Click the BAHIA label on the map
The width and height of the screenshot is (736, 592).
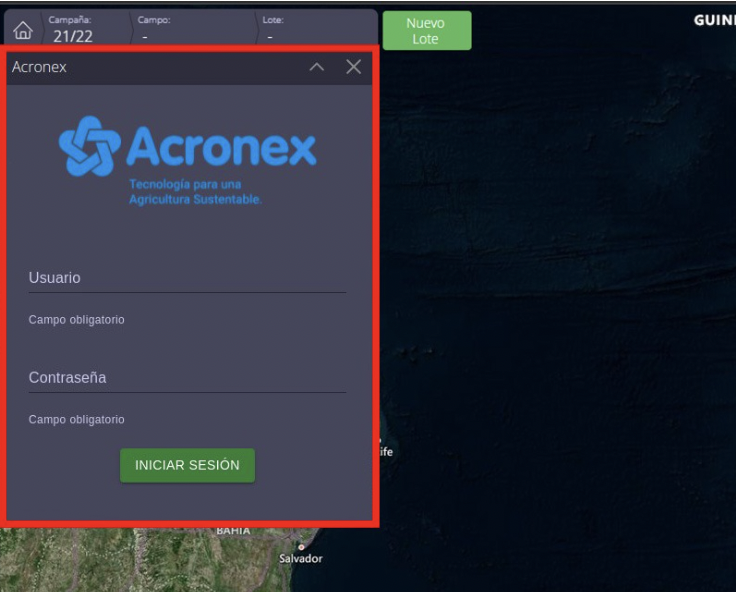233,530
